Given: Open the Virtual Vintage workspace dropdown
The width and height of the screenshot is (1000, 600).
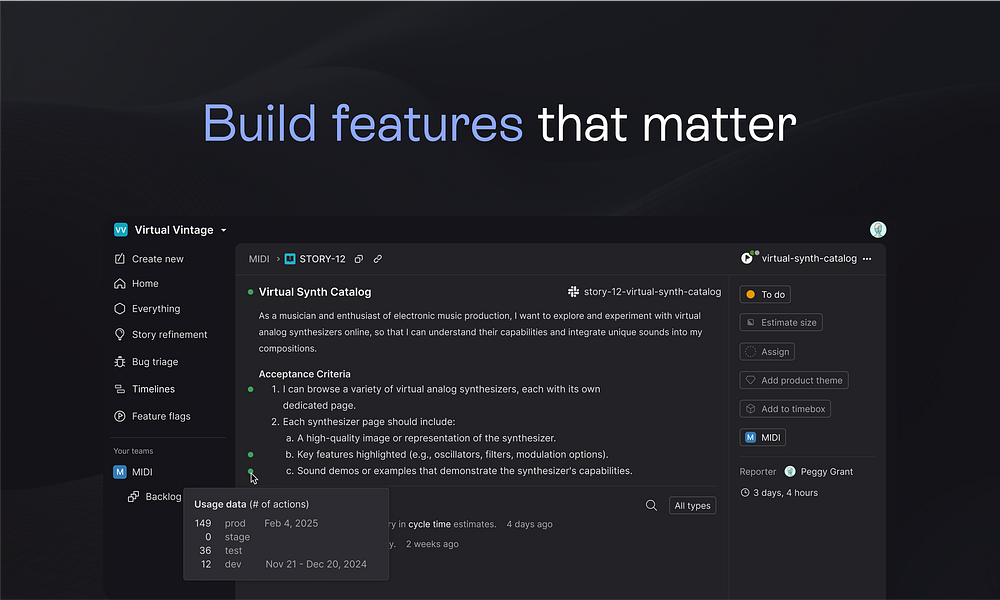Looking at the screenshot, I should click(x=223, y=230).
